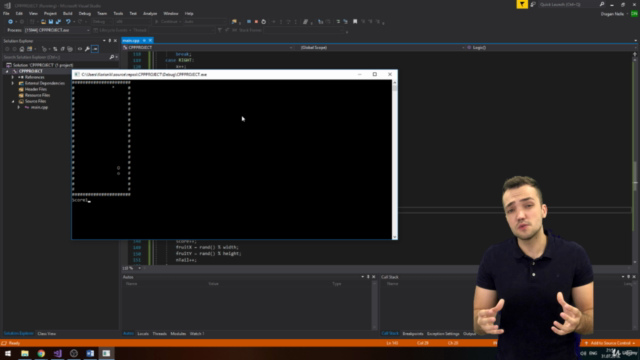This screenshot has height=360, width=640.
Task: Click the pin icon on main.cpp tab
Action: (x=144, y=40)
